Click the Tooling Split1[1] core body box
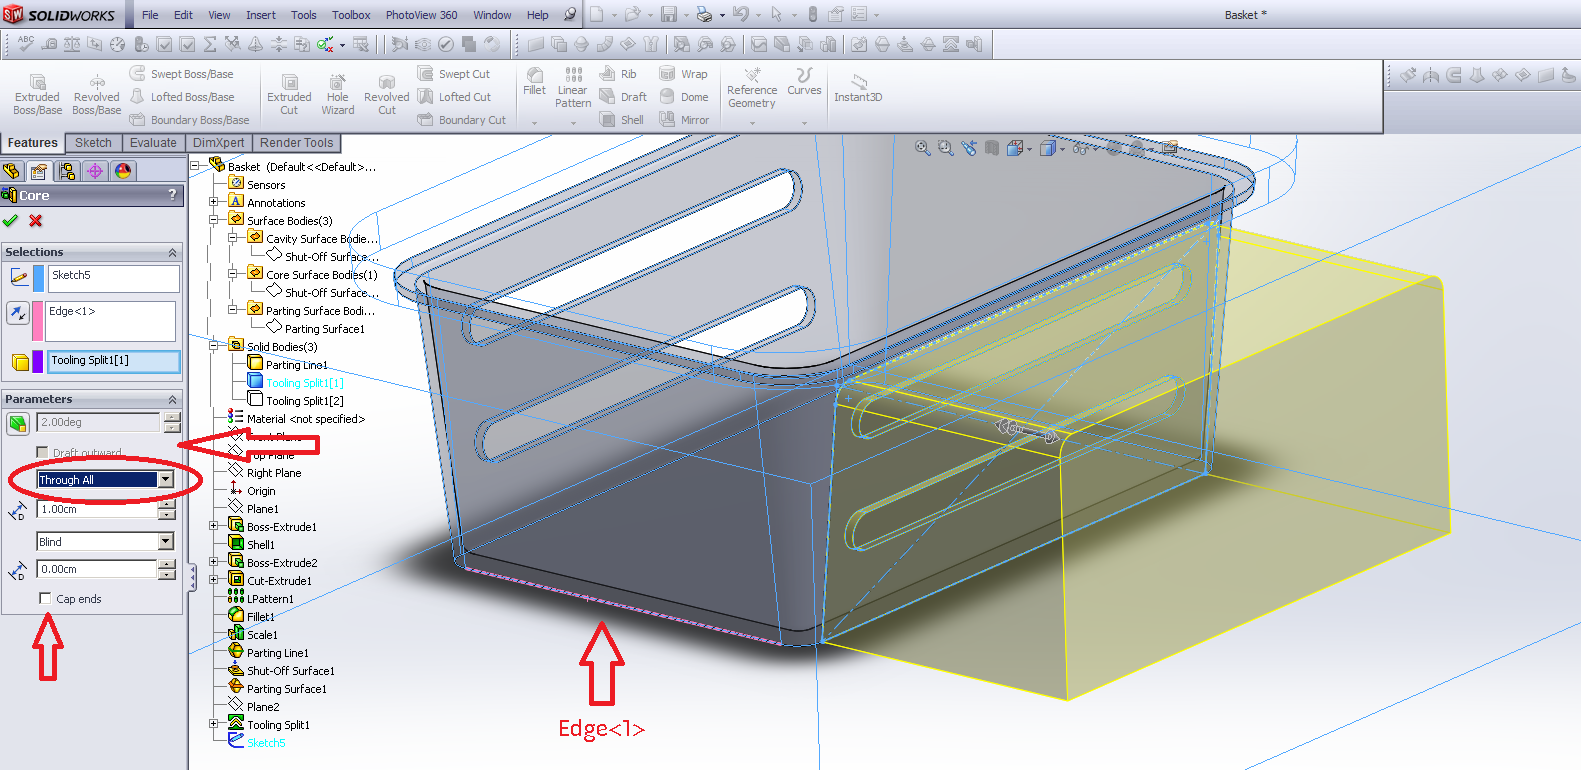 coord(113,361)
